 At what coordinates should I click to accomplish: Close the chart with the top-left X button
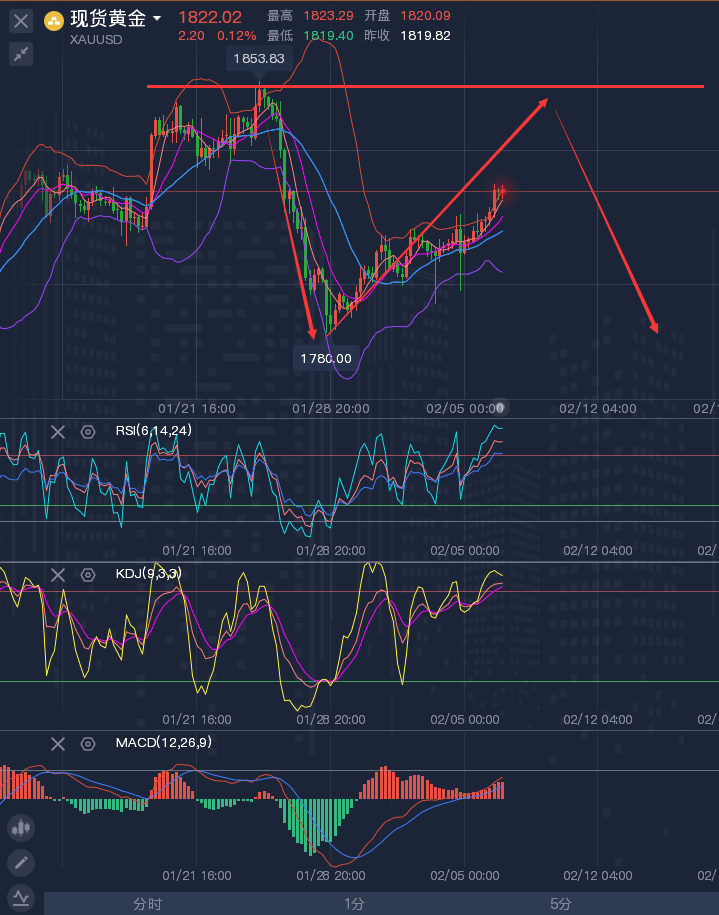click(21, 20)
